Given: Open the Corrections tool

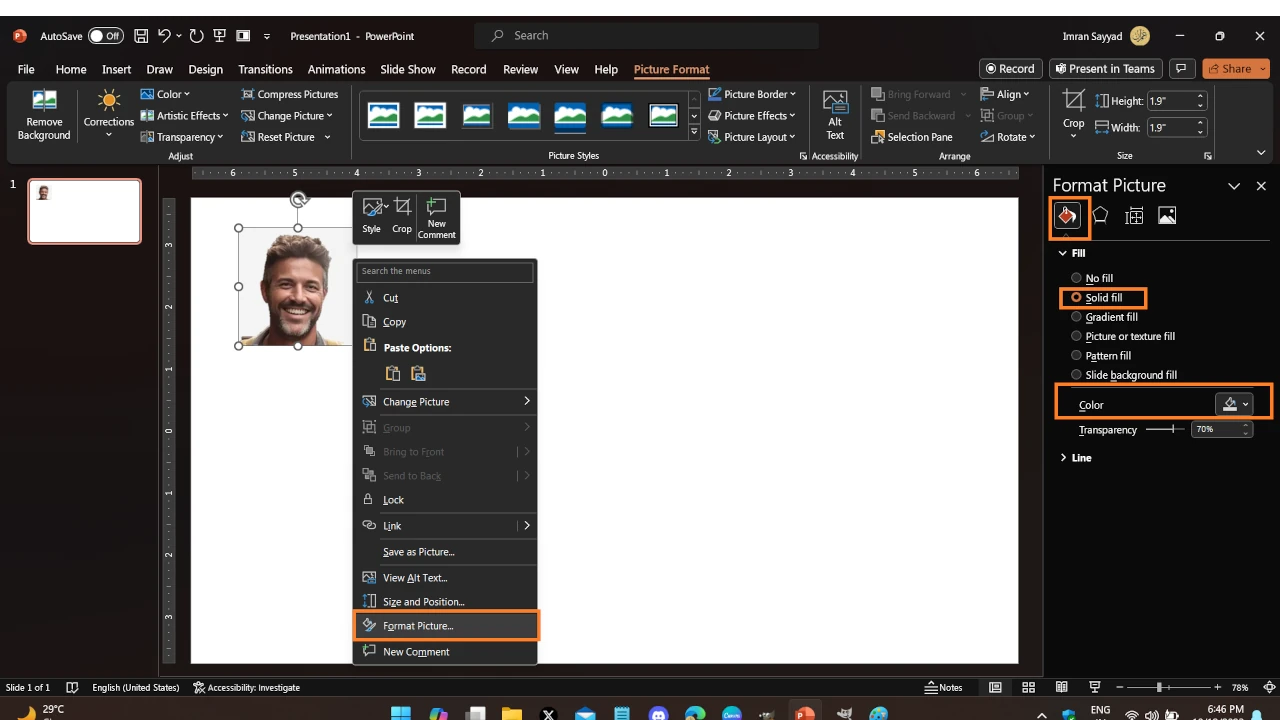Looking at the screenshot, I should 108,114.
